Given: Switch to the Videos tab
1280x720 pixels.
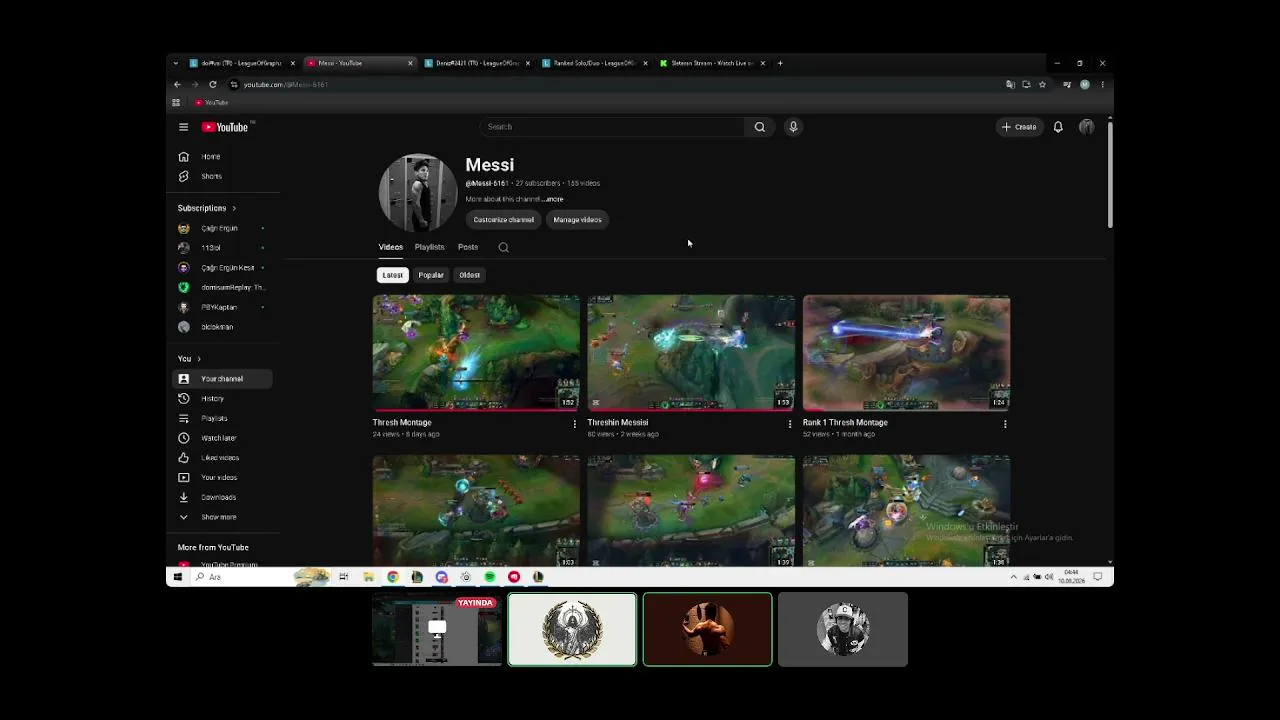Looking at the screenshot, I should 390,247.
